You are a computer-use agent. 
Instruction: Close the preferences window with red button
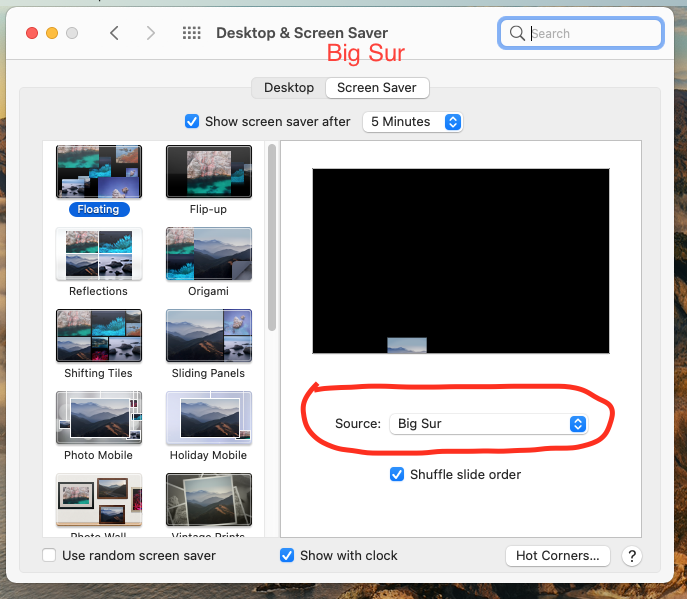tap(32, 33)
